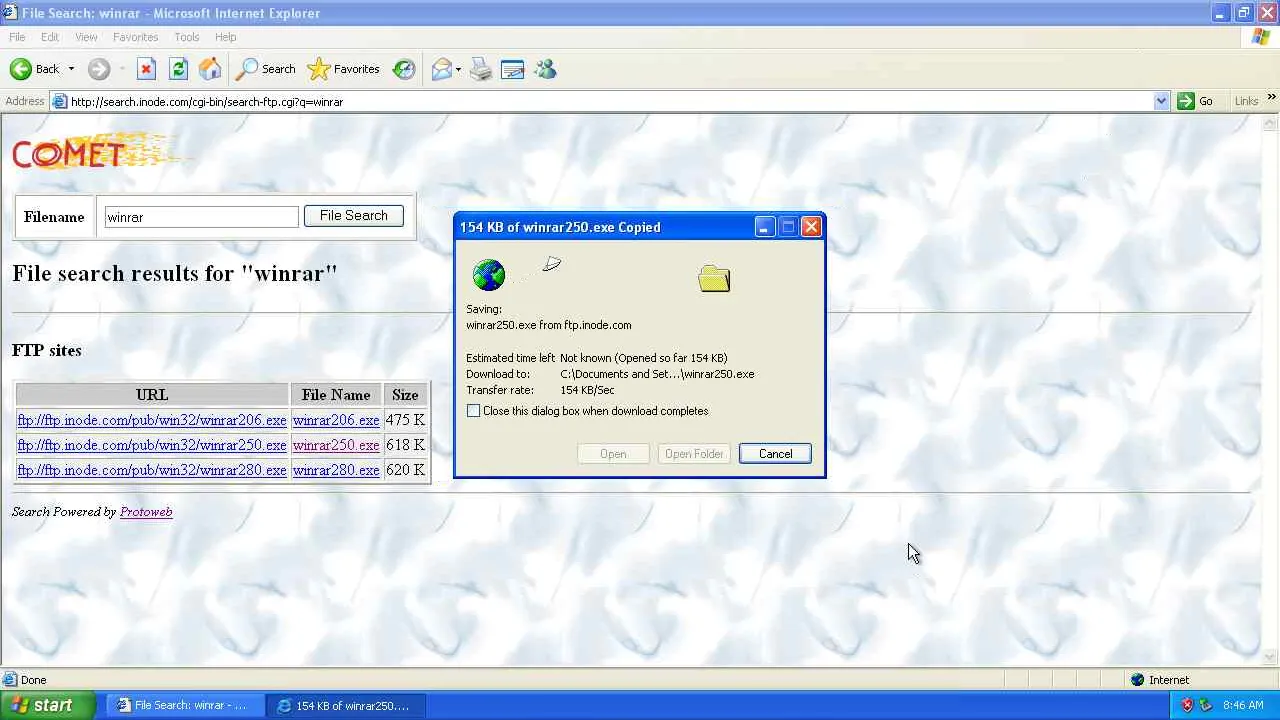
Task: Open the File menu
Action: 17,37
